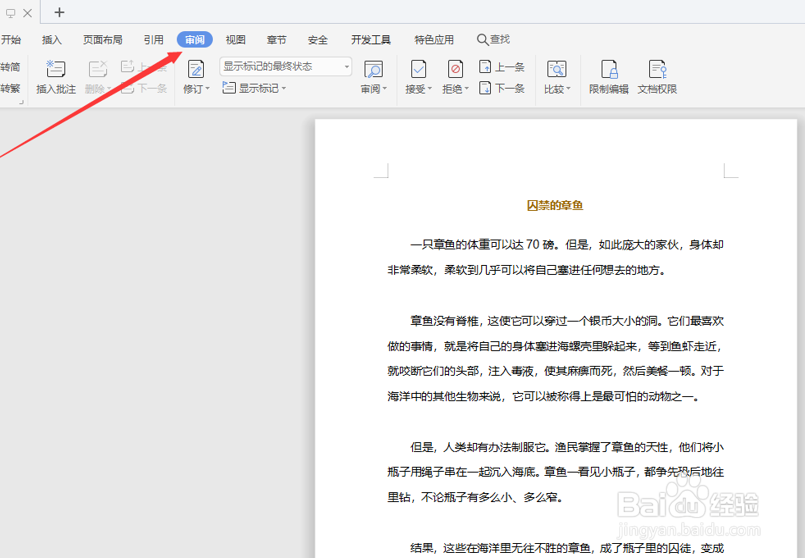Select the Review (审阅) tab
Viewport: 805px width, 558px height.
(195, 40)
